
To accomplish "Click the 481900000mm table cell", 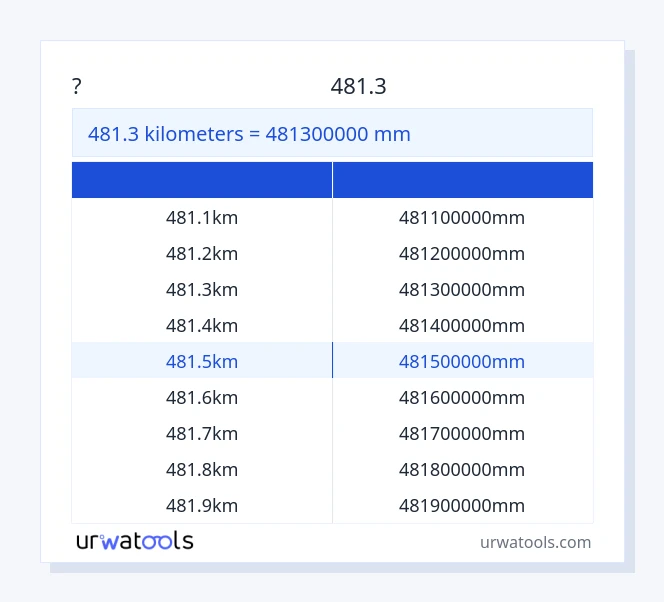I will coord(462,505).
